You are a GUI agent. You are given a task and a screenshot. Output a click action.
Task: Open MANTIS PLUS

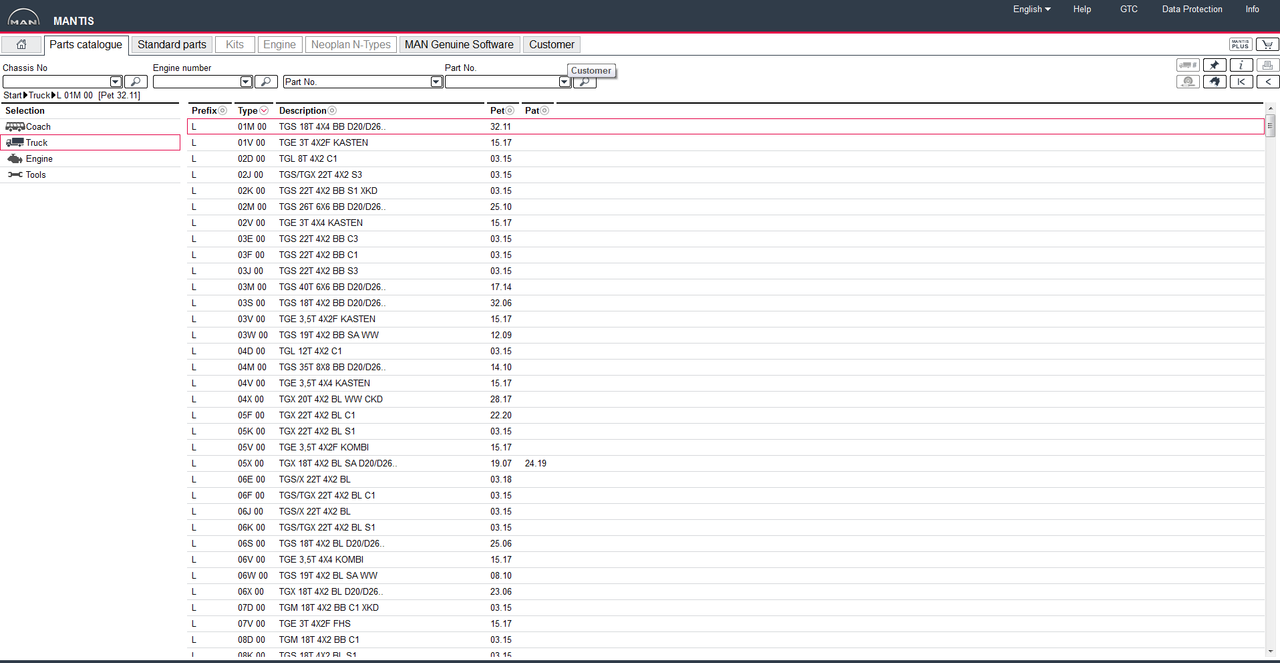(x=1240, y=45)
